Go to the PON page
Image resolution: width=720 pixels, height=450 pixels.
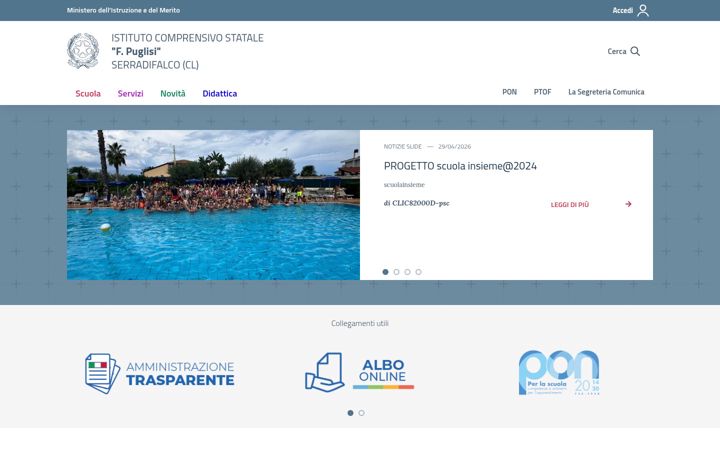point(509,92)
